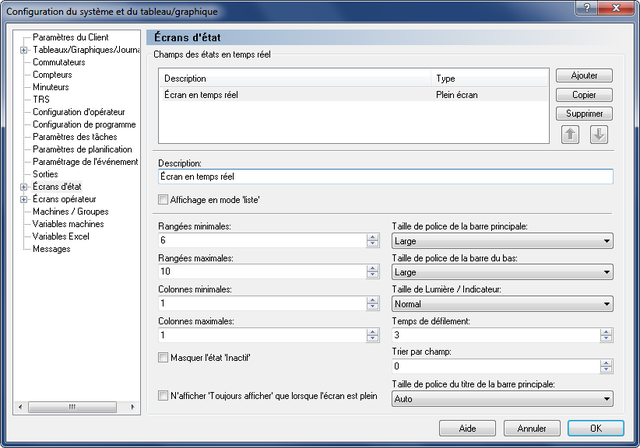640x448 pixels.
Task: Select Machines / Groupes in the tree
Action: 71,211
